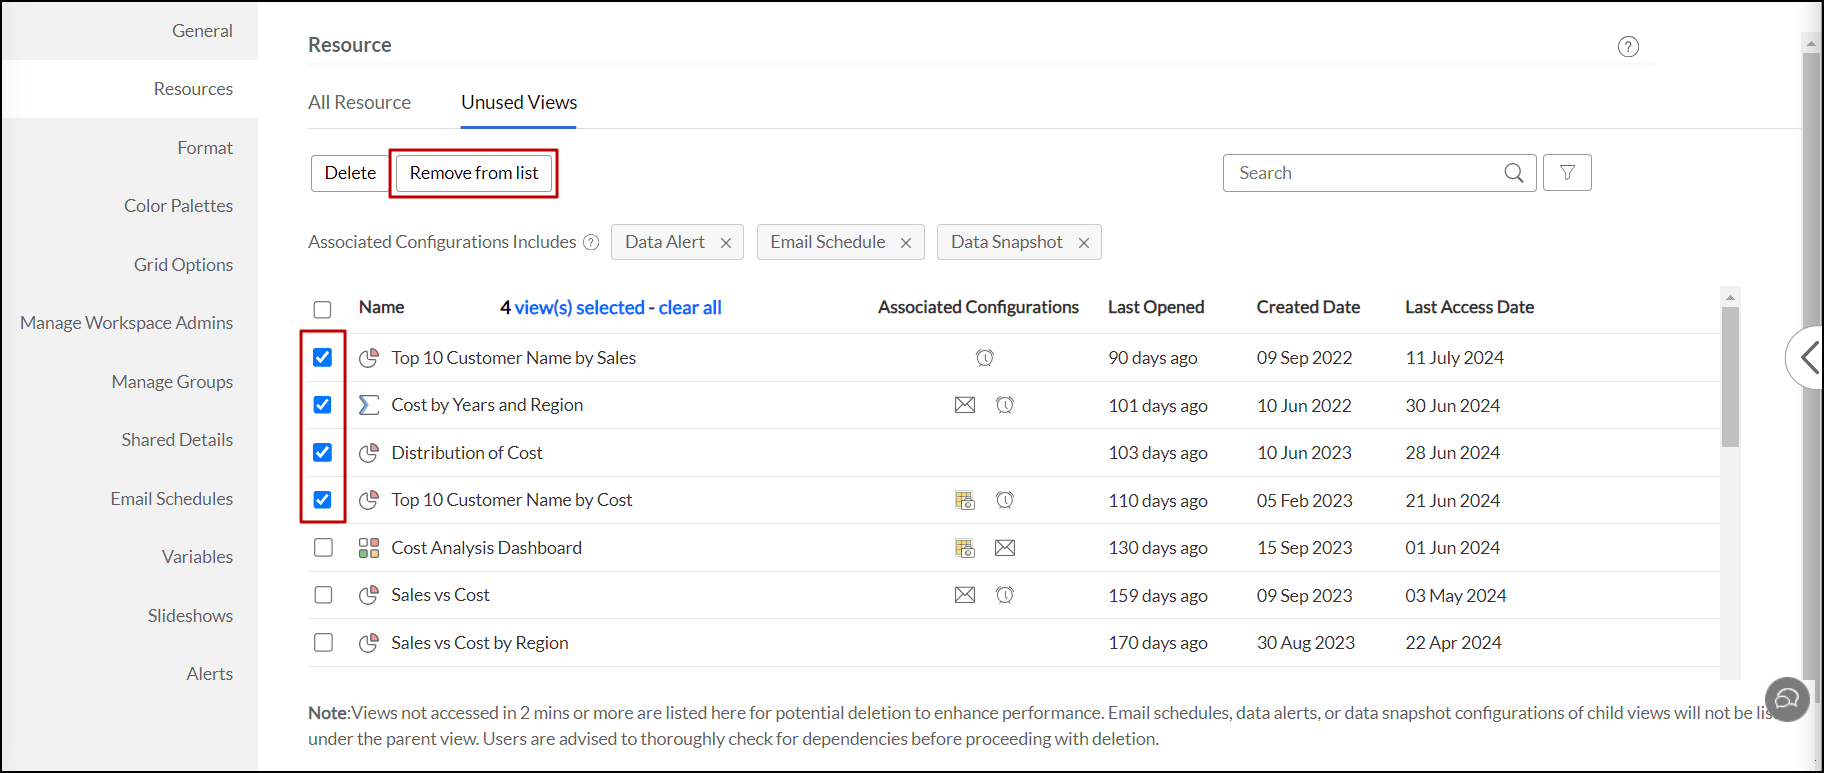Toggle the select all header checkbox
The height and width of the screenshot is (773, 1824).
tap(322, 309)
